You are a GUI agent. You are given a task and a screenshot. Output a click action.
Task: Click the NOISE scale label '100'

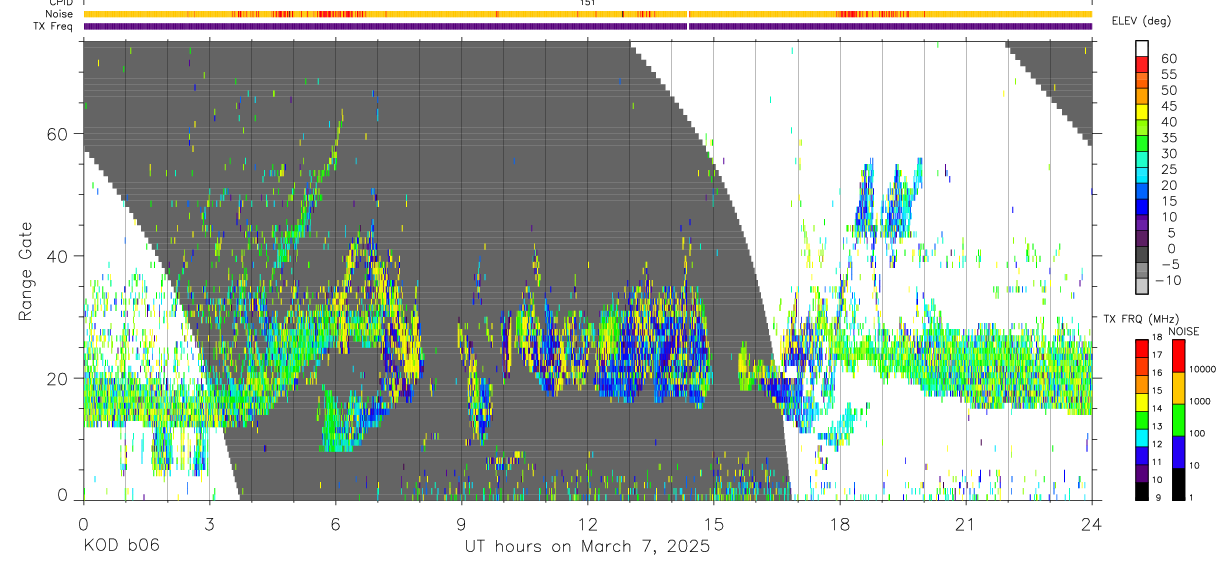1196,433
